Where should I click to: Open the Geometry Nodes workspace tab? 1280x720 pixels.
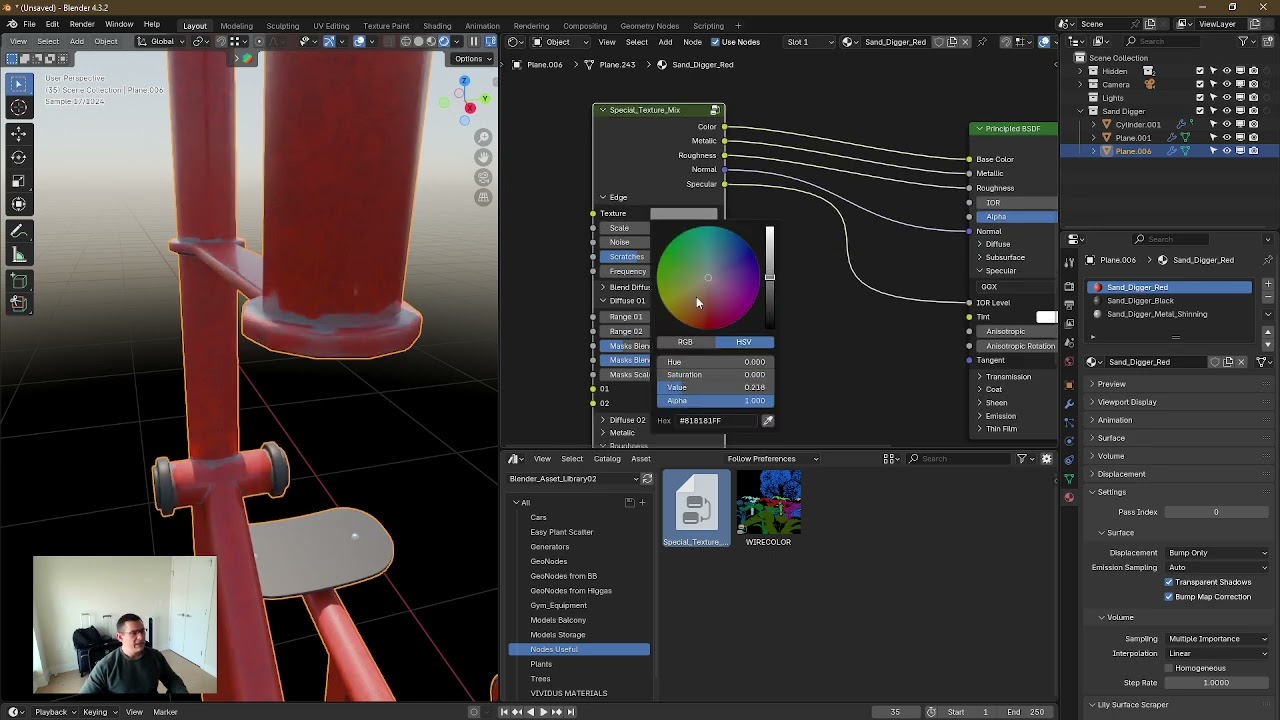[649, 25]
